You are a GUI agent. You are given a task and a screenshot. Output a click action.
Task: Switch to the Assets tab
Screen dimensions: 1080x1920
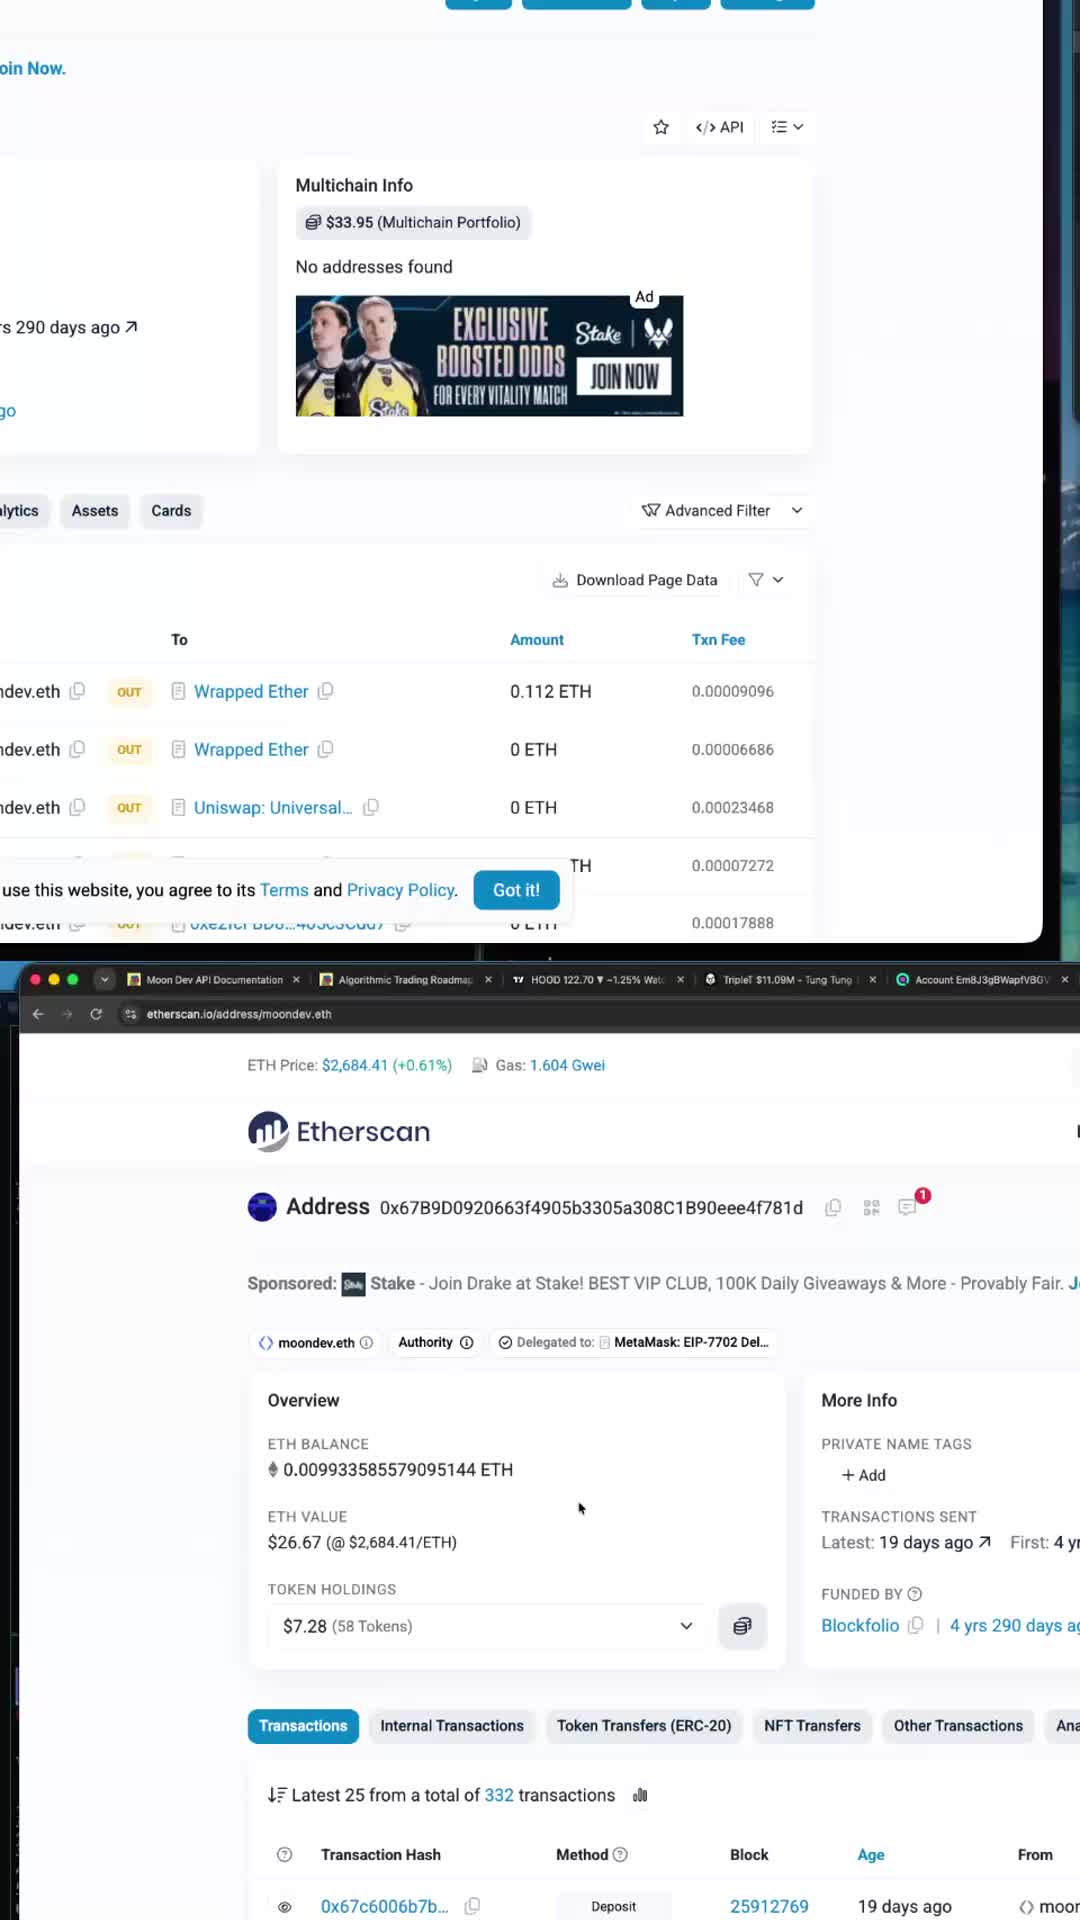(95, 511)
